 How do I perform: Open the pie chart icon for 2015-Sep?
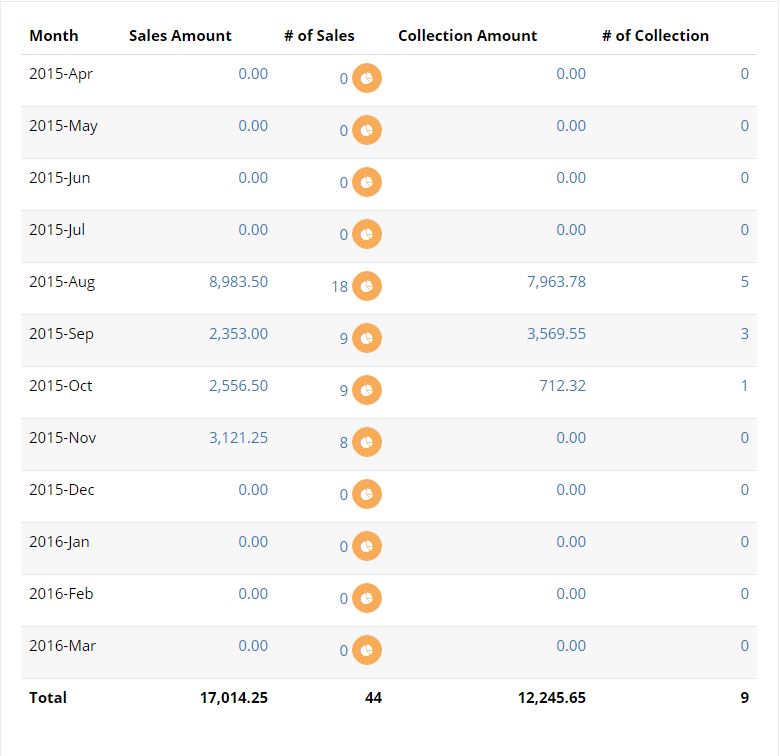367,338
